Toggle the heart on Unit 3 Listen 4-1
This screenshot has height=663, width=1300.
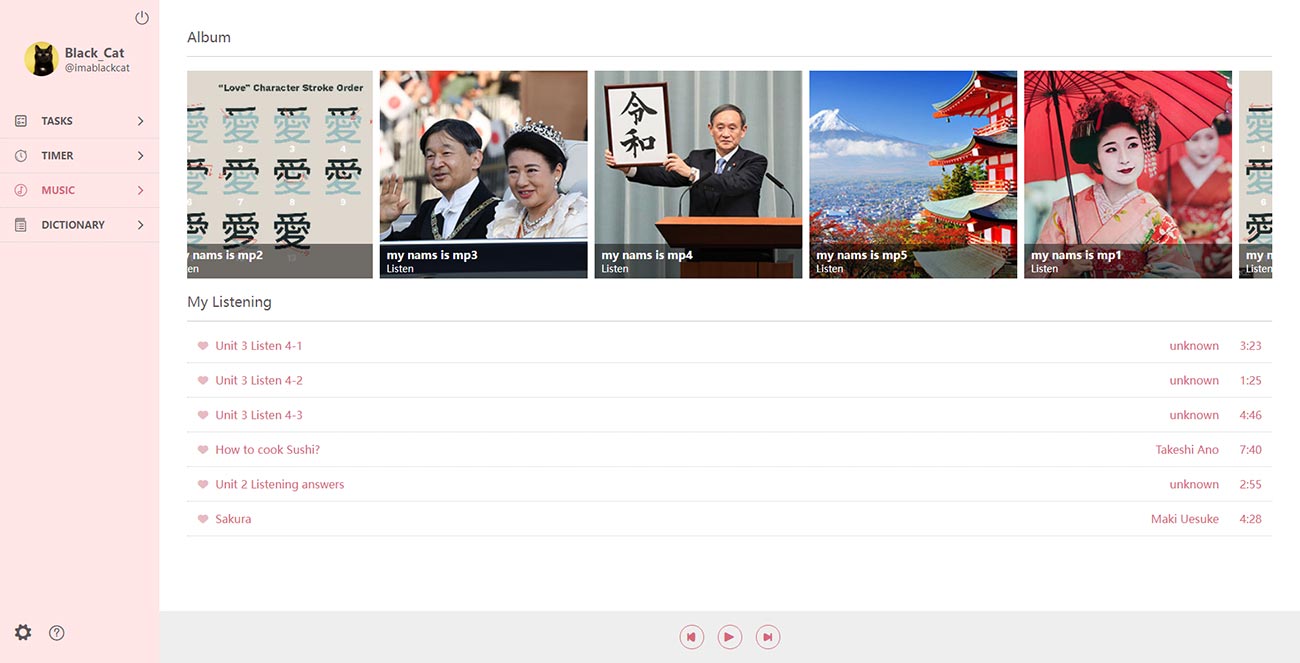click(203, 346)
